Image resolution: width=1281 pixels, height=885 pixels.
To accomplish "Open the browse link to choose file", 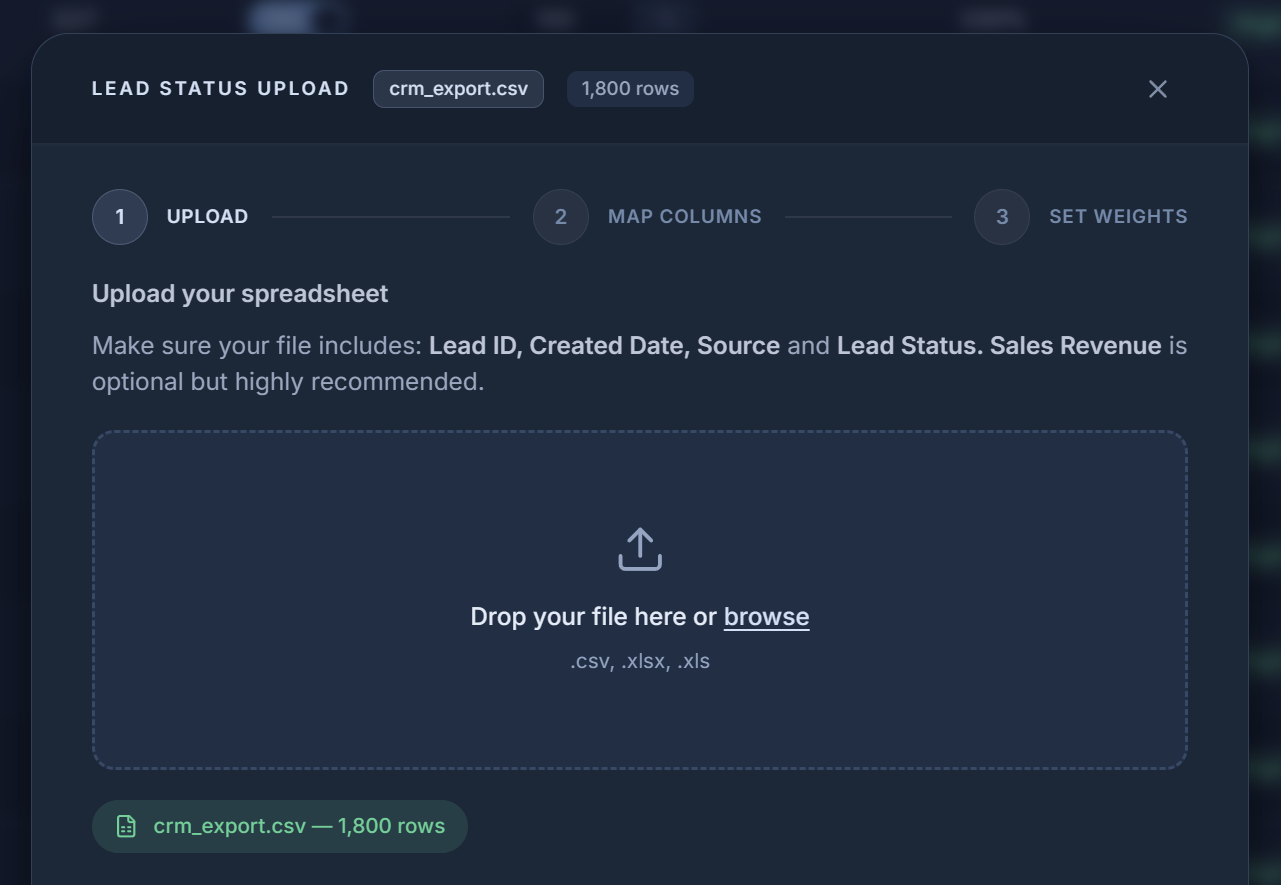I will [767, 617].
